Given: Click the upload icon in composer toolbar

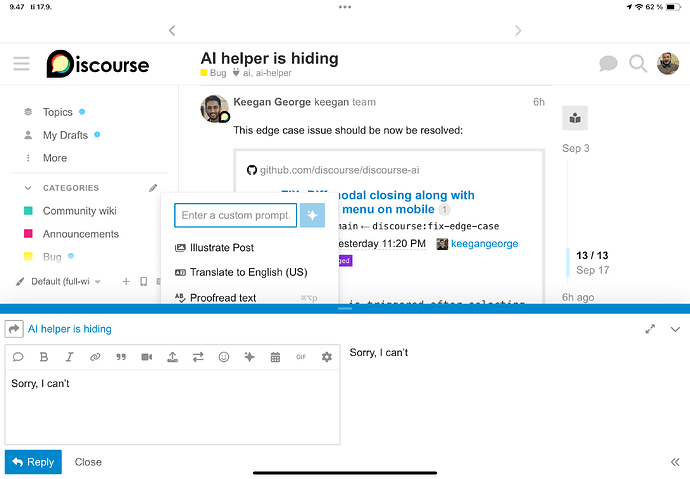Looking at the screenshot, I should tap(172, 357).
